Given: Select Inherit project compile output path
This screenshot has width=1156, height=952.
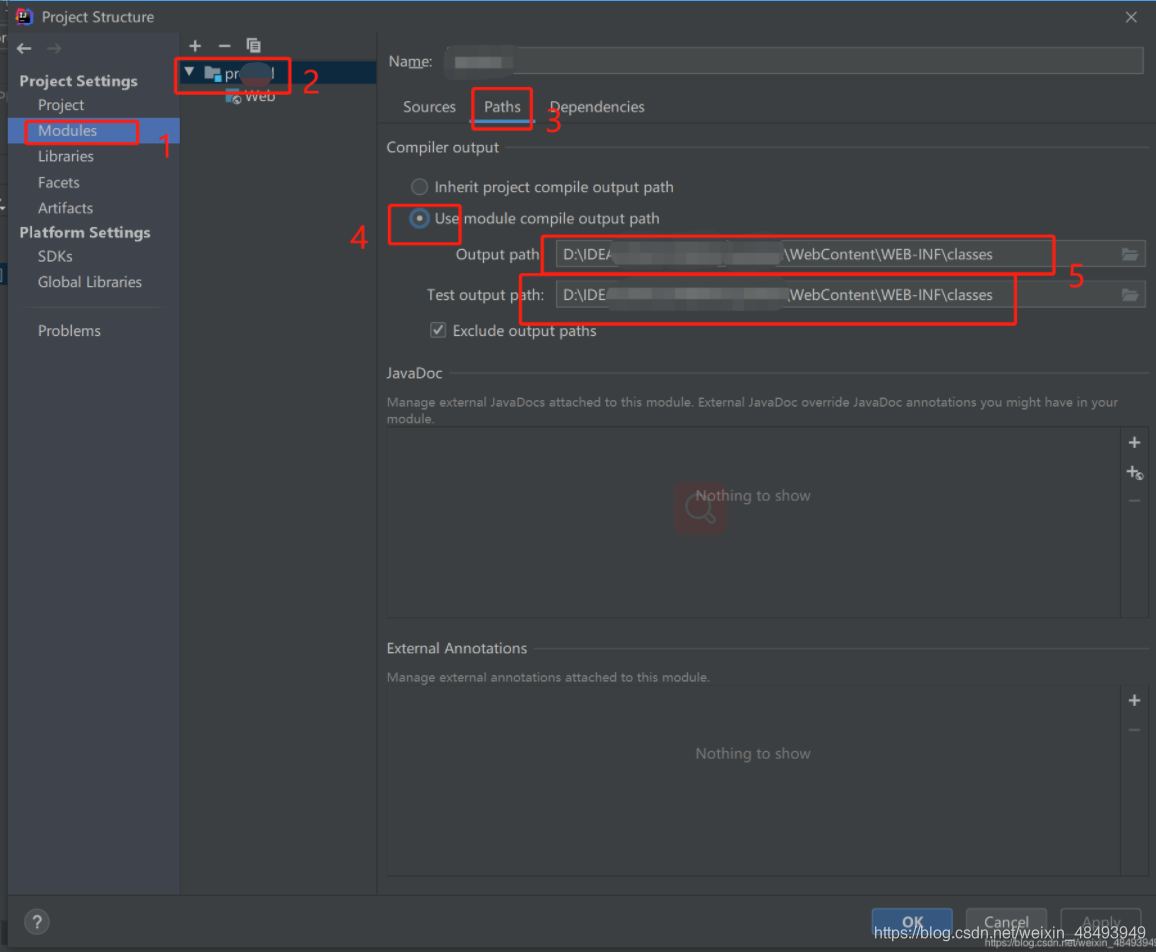Looking at the screenshot, I should (x=419, y=186).
